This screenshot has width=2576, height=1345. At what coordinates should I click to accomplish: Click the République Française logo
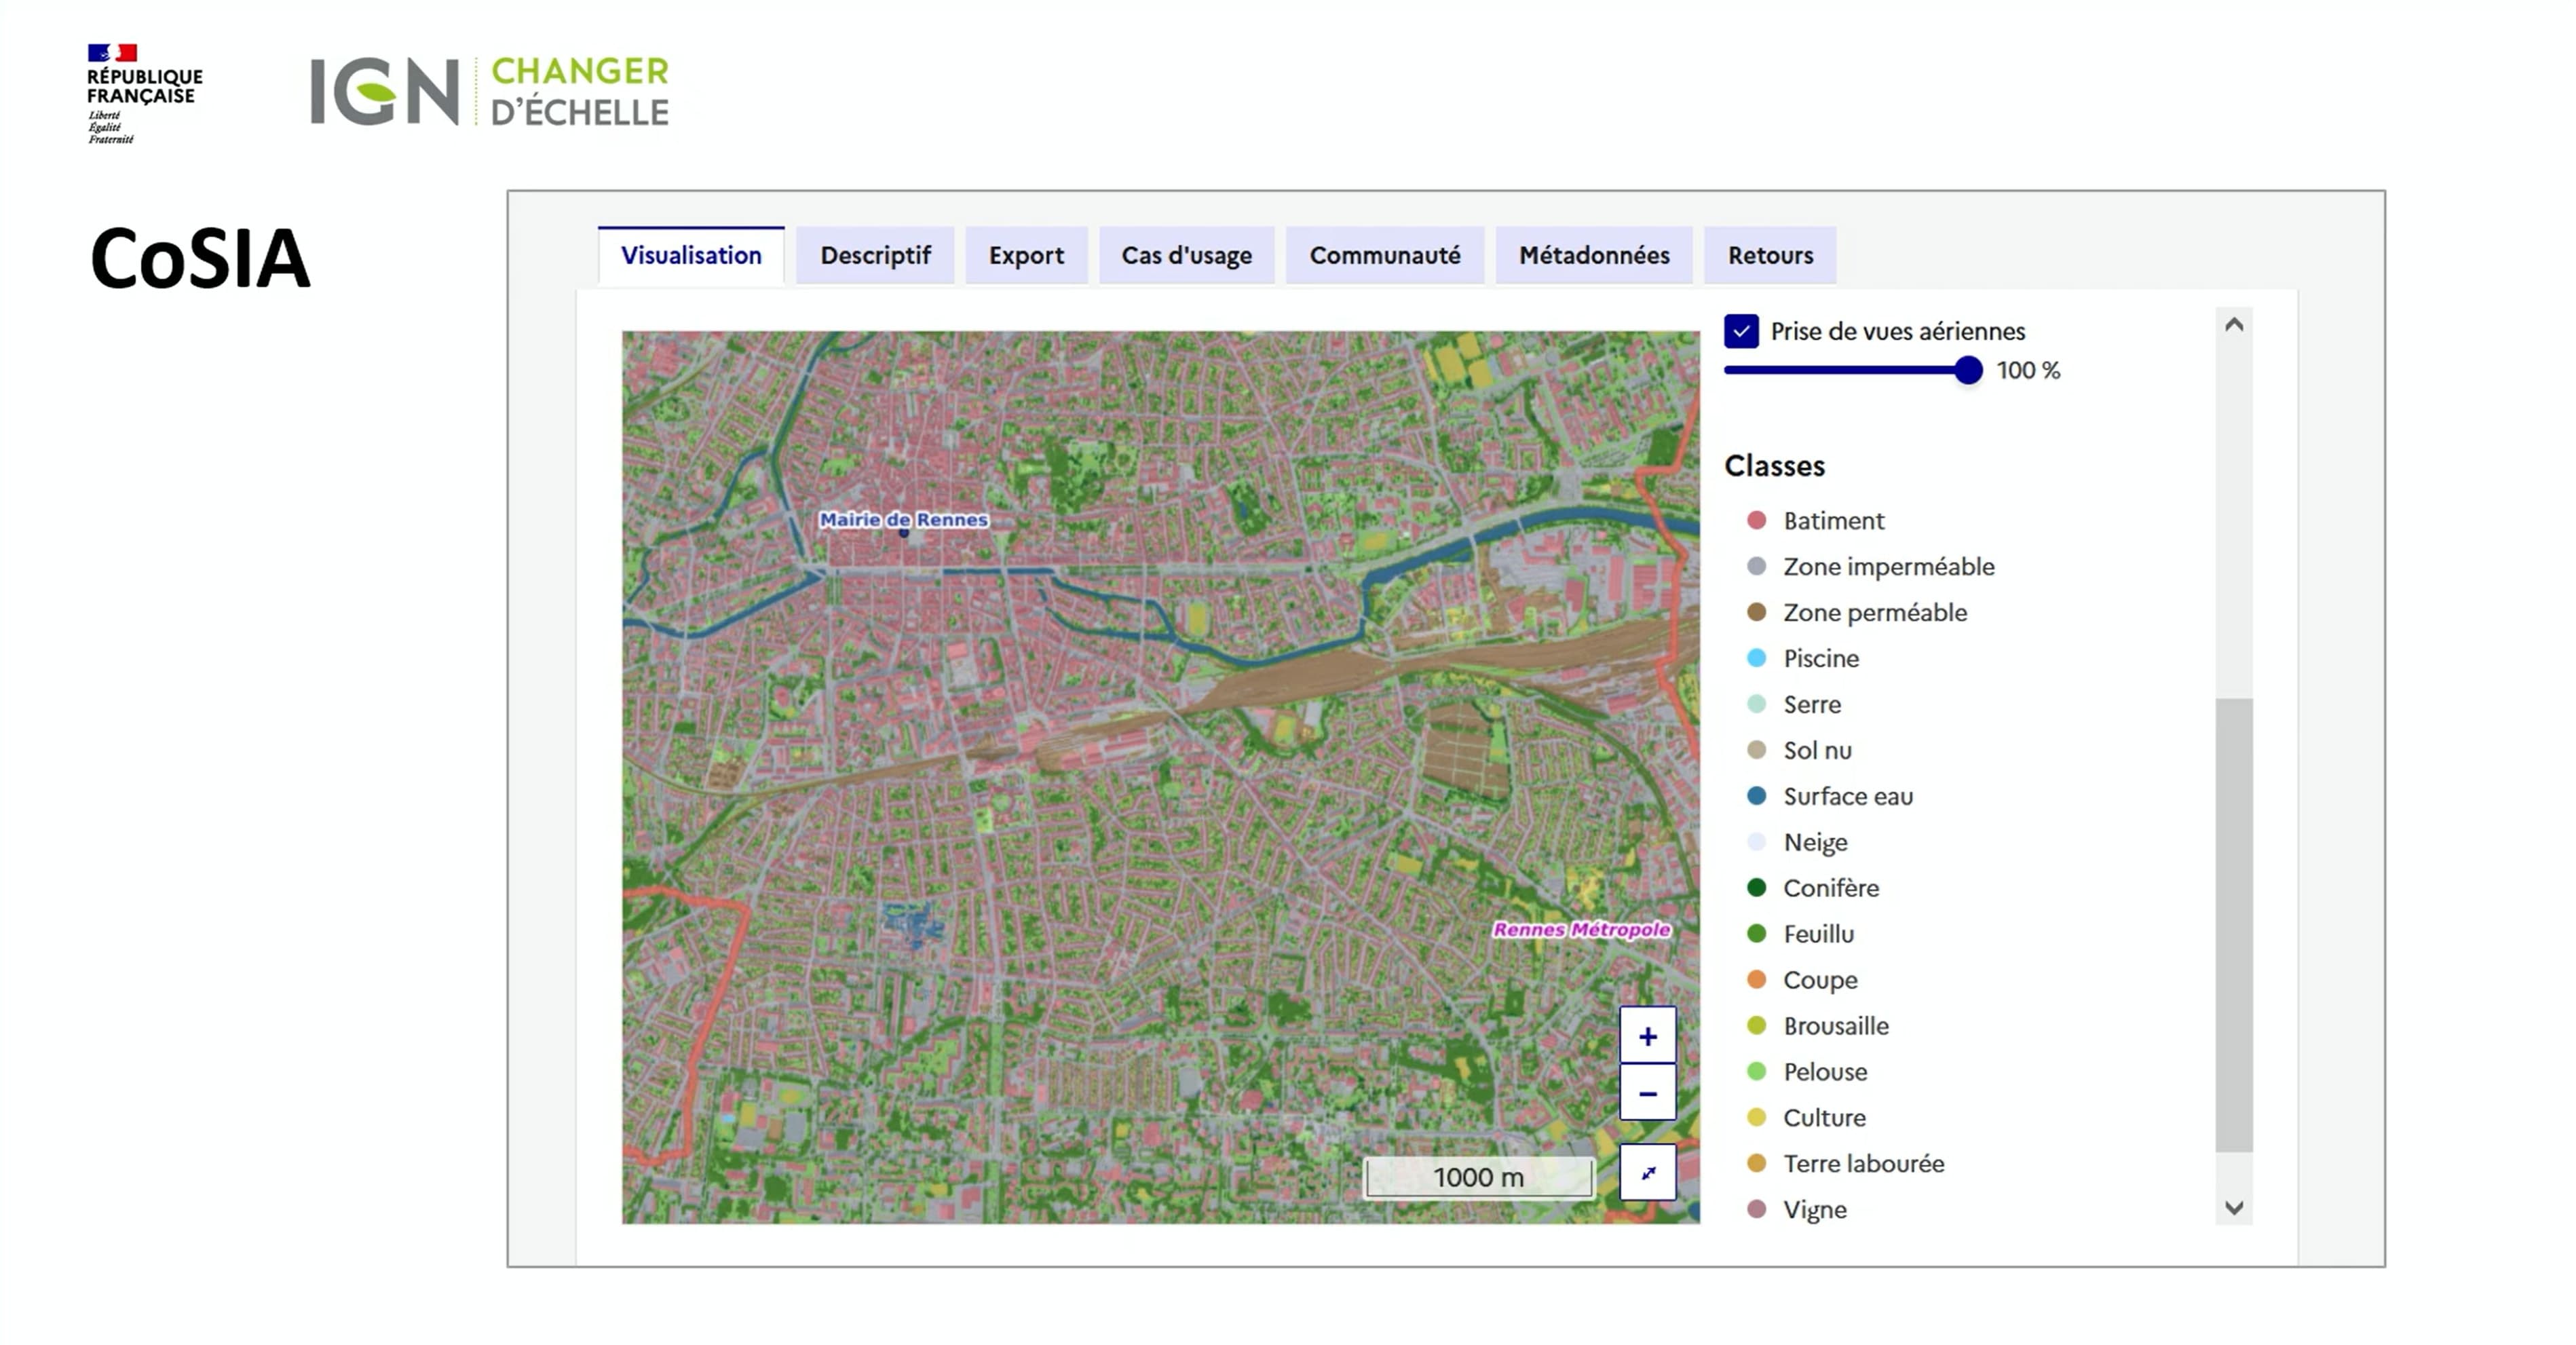(144, 90)
